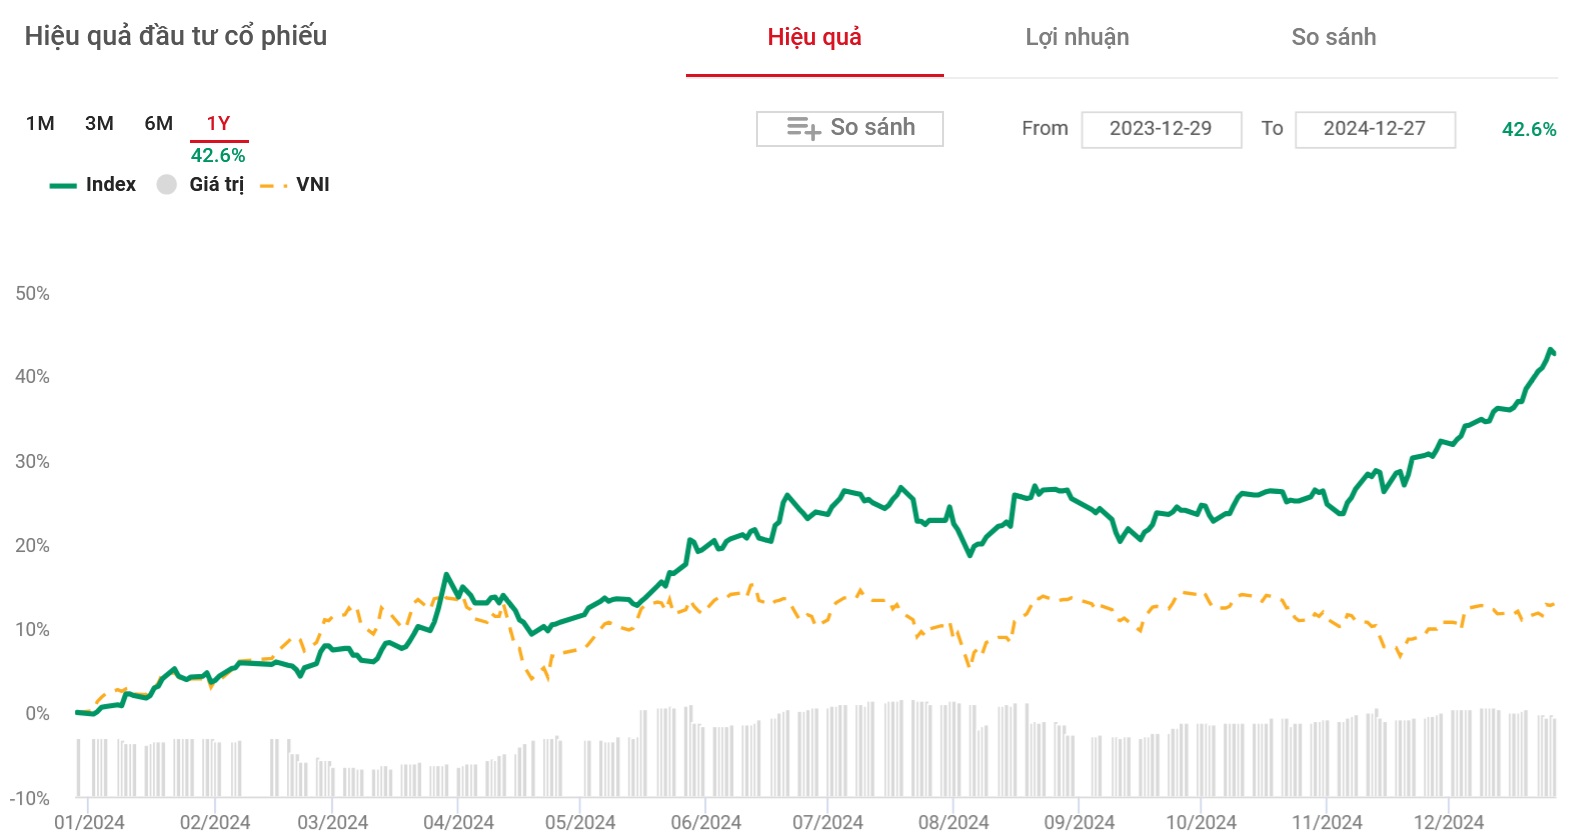The image size is (1587, 836).
Task: Click the 01/2024 x-axis marker
Action: 89,822
